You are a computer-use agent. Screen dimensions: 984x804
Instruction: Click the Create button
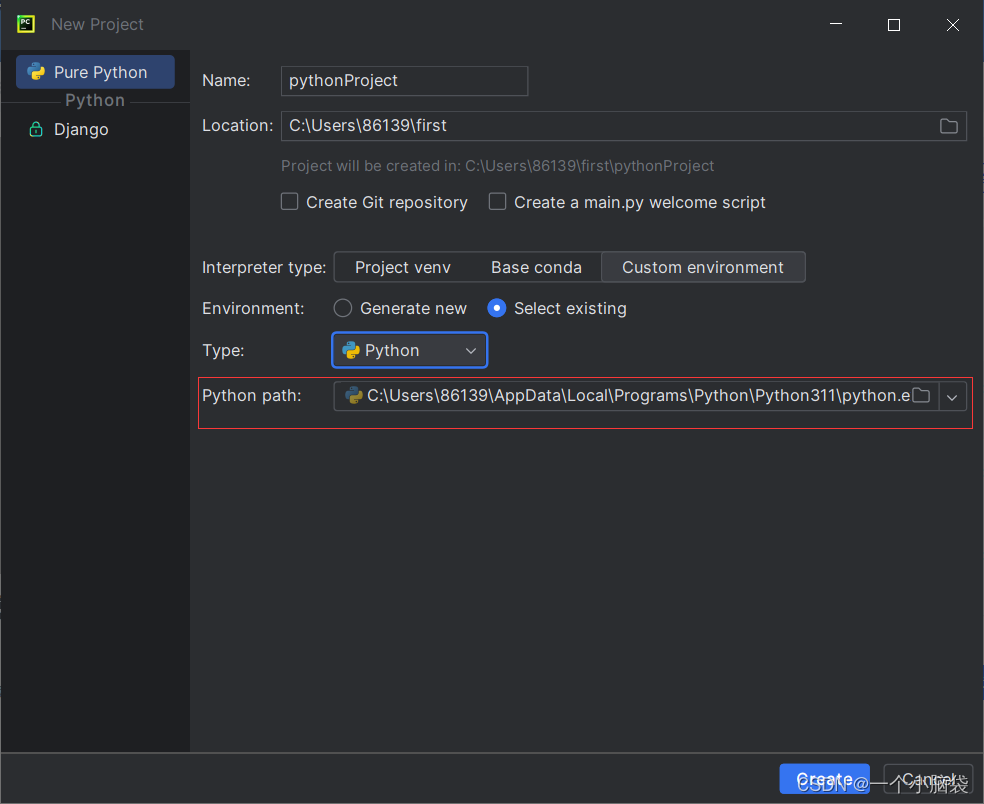point(824,779)
